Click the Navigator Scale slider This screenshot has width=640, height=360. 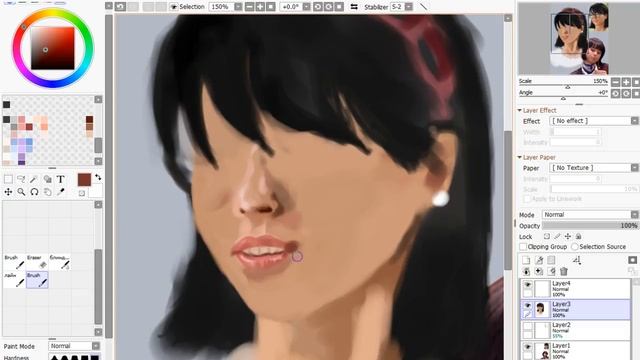(563, 84)
